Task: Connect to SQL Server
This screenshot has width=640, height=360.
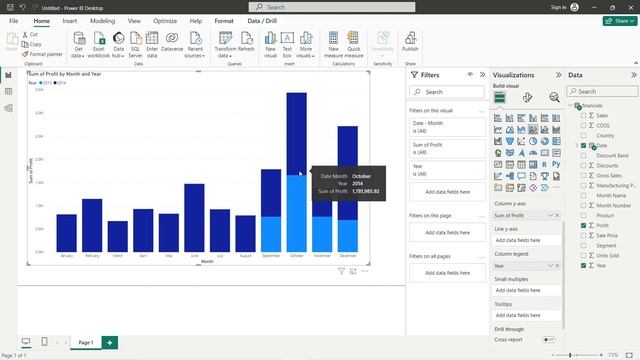Action: pyautogui.click(x=135, y=44)
